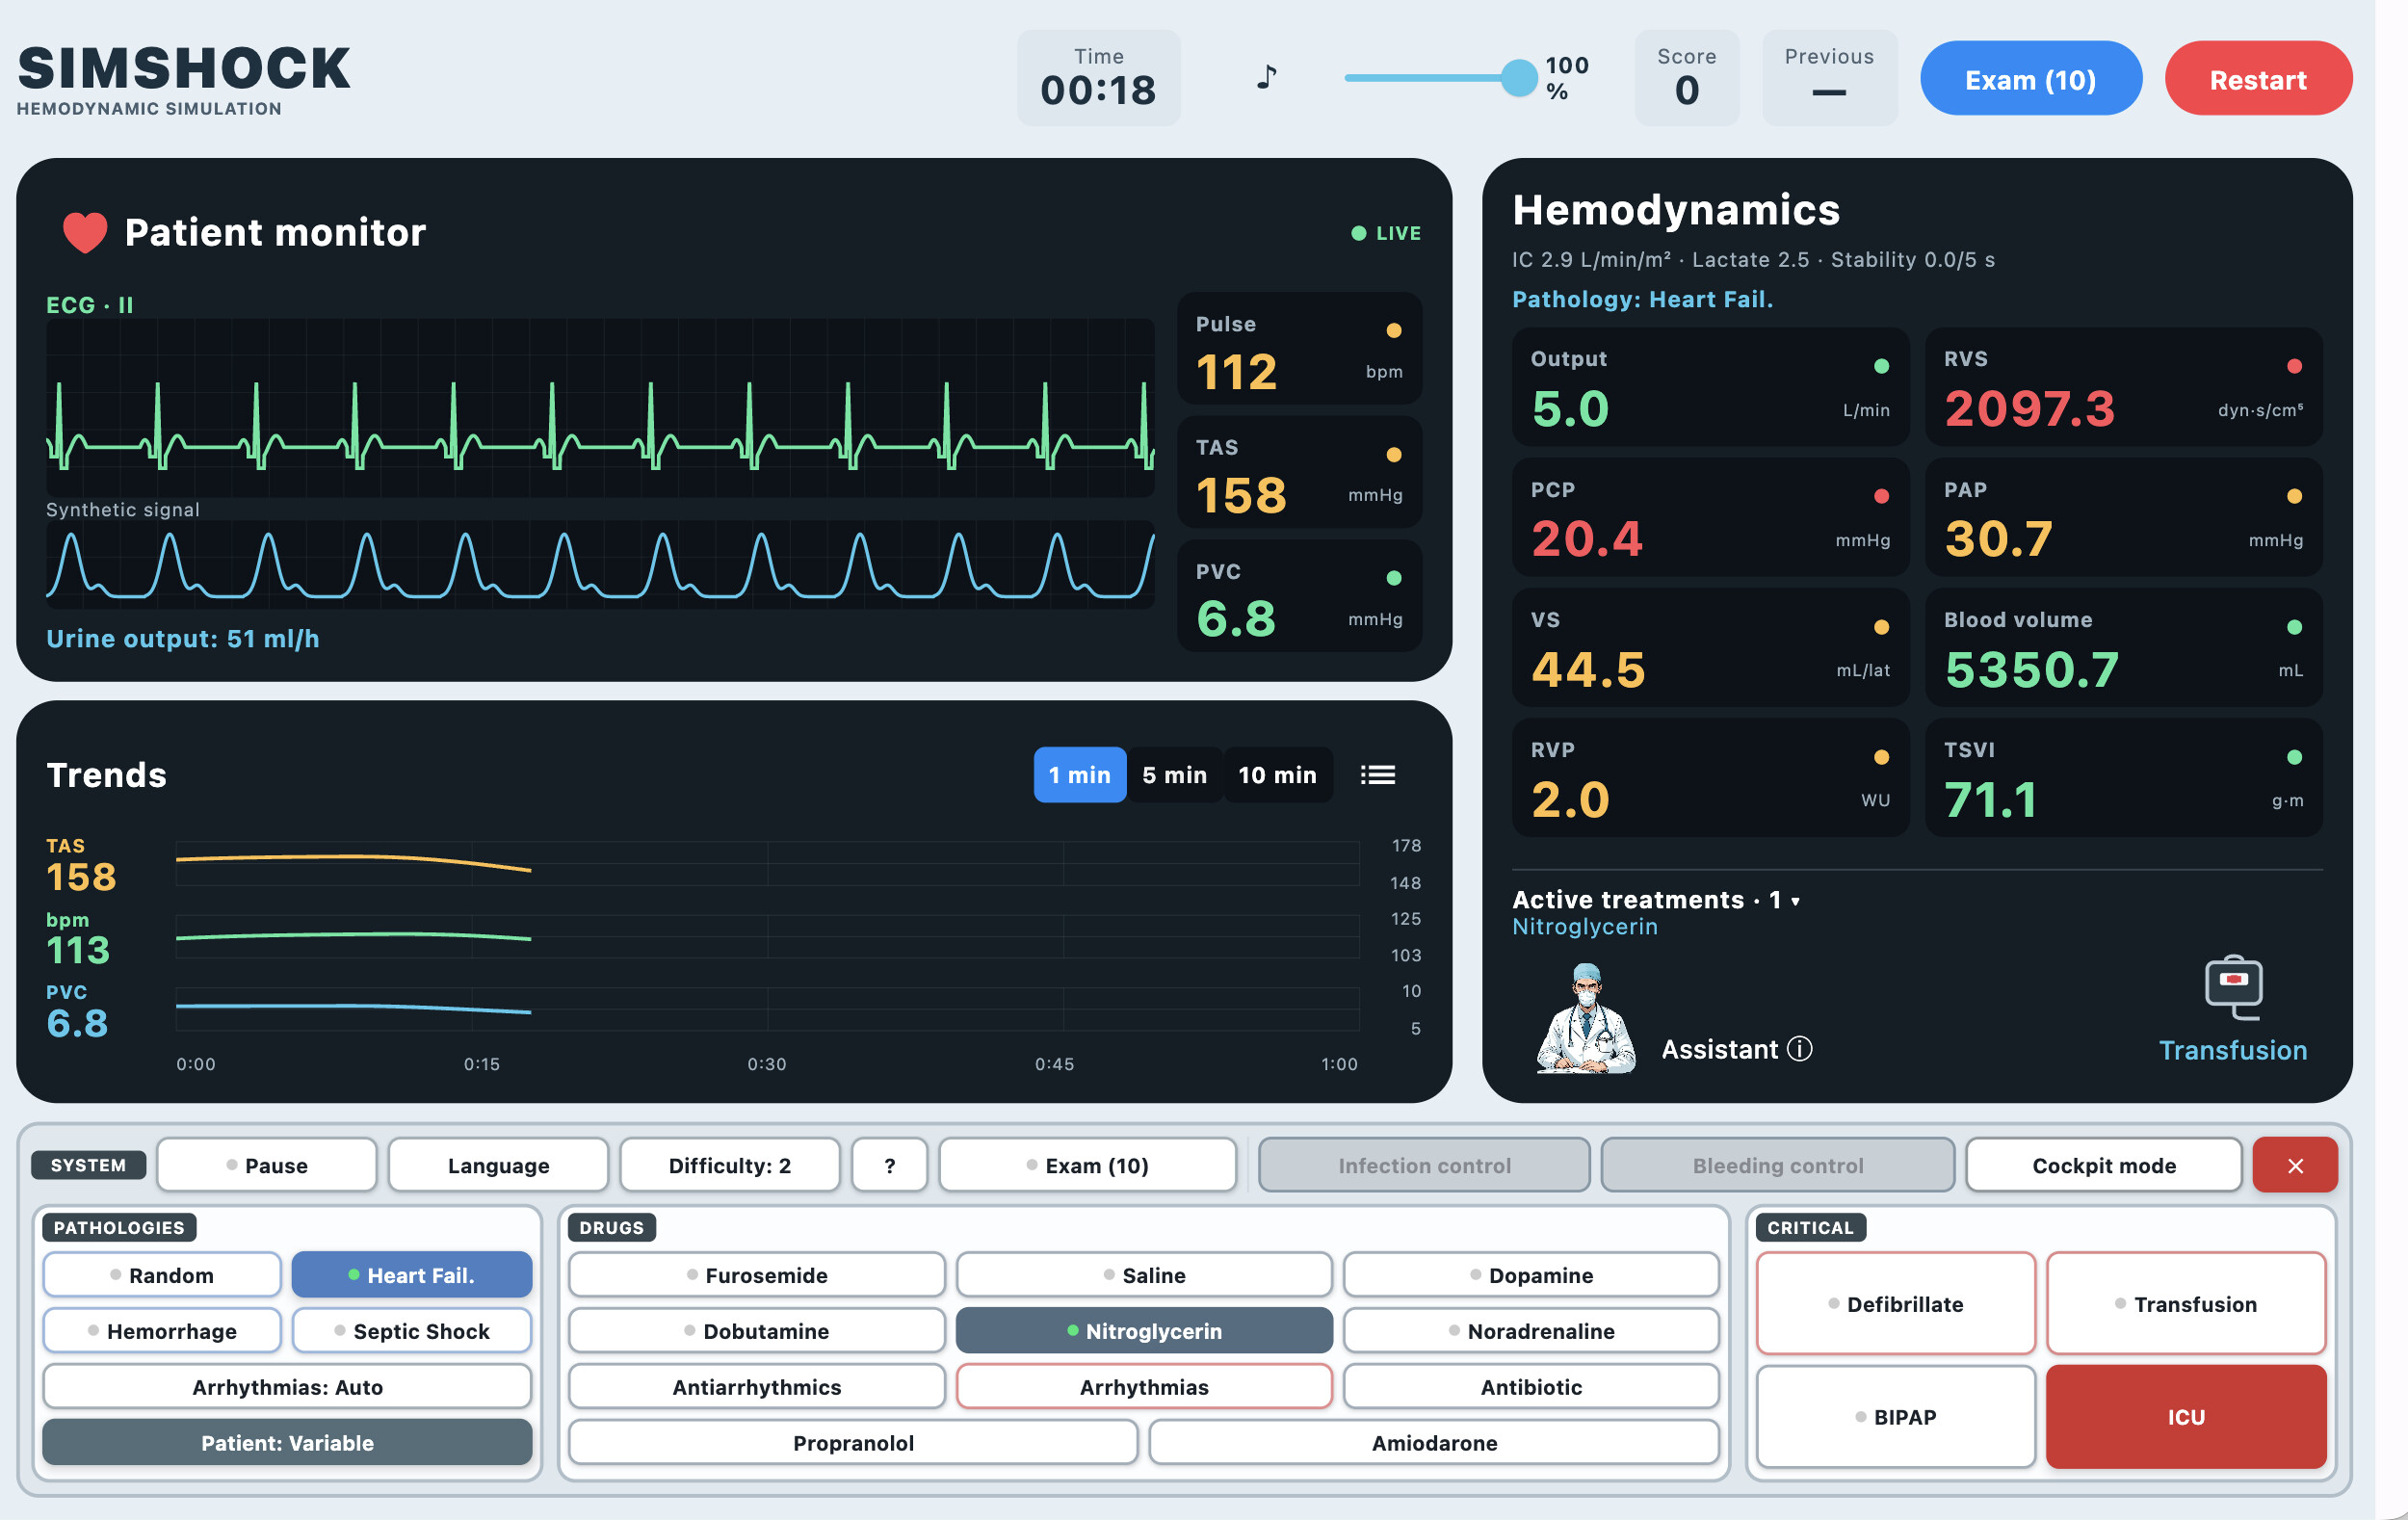Enable Cockpit mode

coord(2103,1165)
